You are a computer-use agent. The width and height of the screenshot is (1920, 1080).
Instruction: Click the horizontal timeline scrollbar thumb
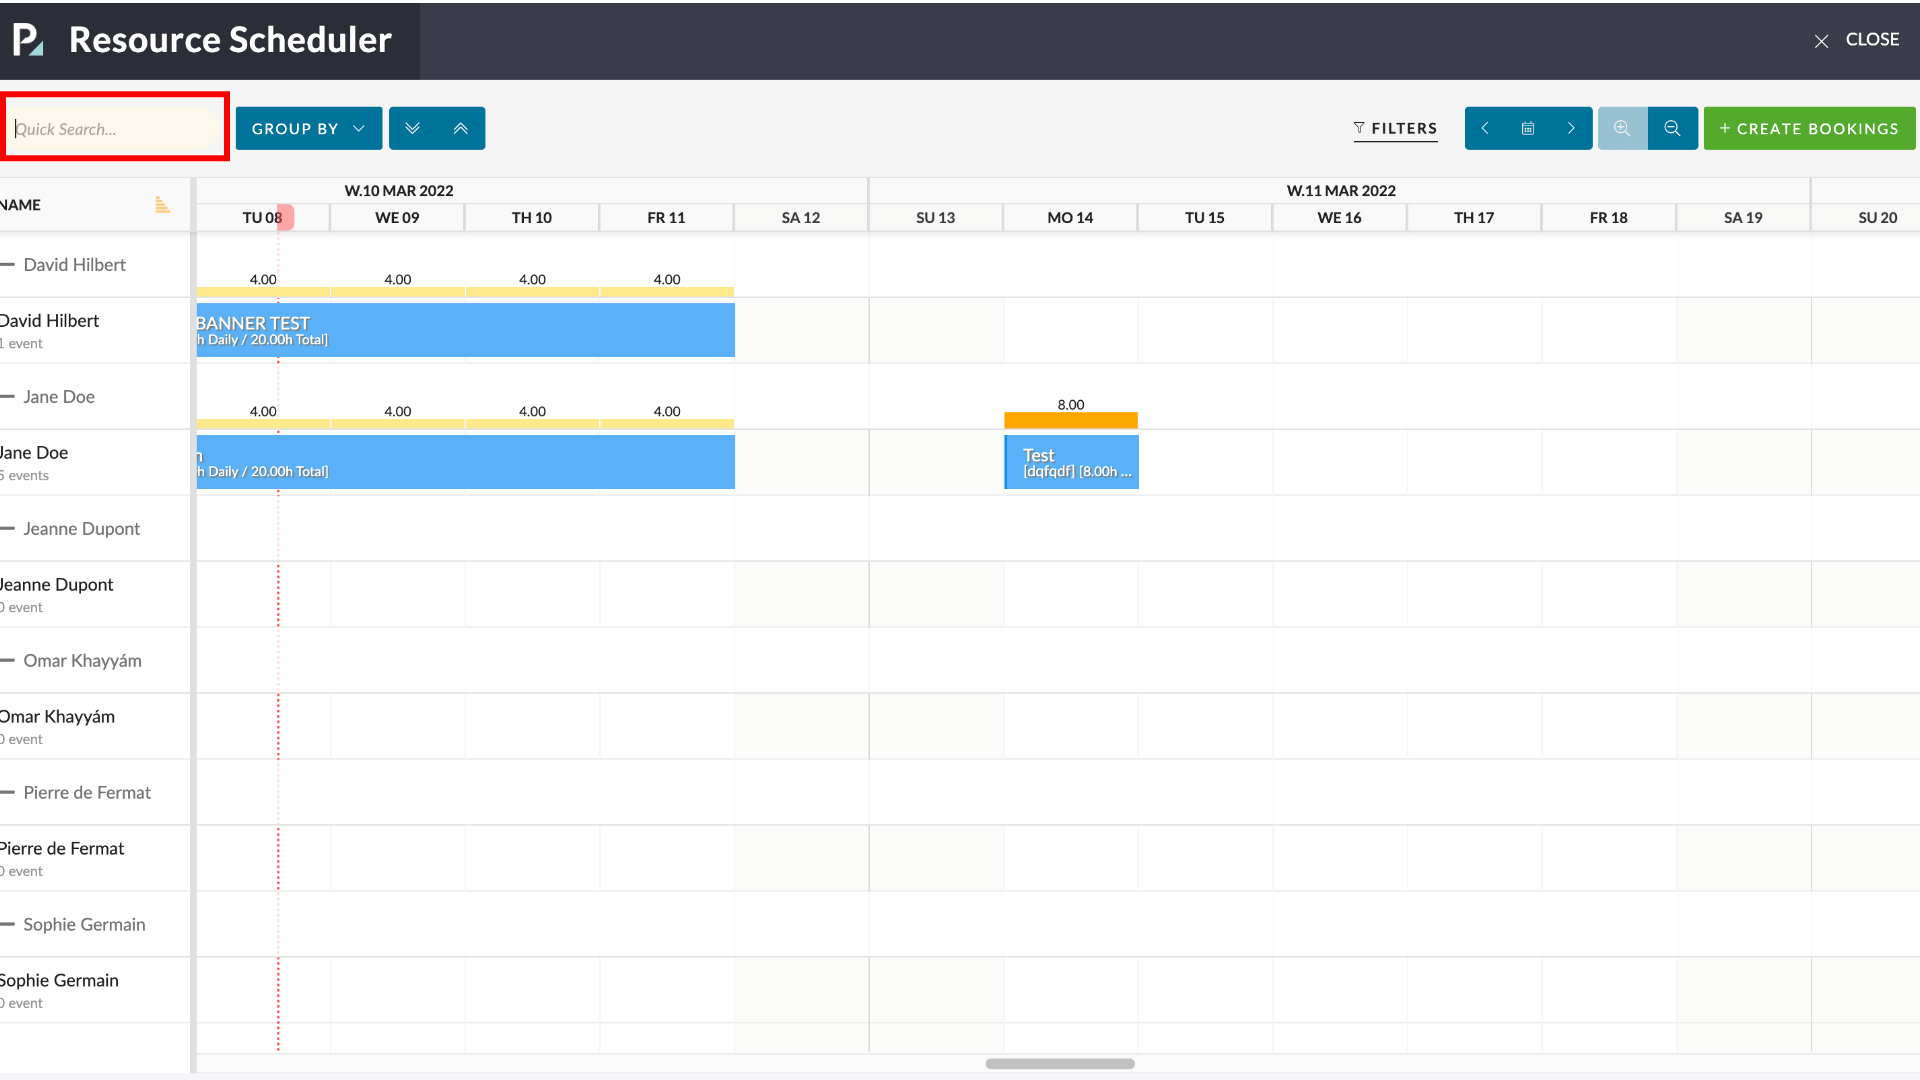1060,1064
